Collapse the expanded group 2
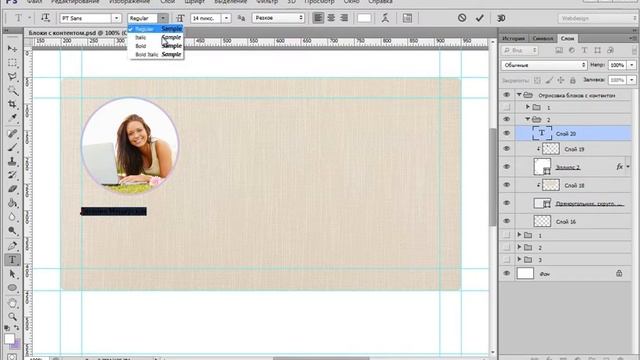Screen dimensions: 640x360 click(528, 119)
